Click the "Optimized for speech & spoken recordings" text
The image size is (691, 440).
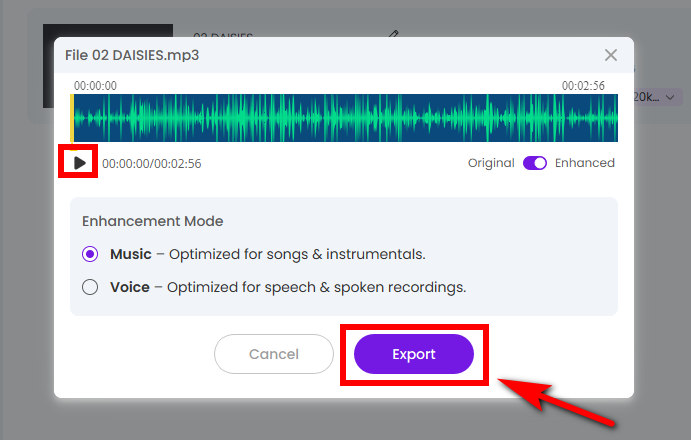[316, 287]
